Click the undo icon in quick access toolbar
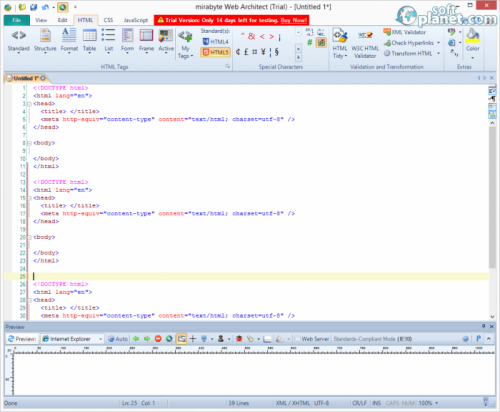The image size is (500, 412). 45,7
